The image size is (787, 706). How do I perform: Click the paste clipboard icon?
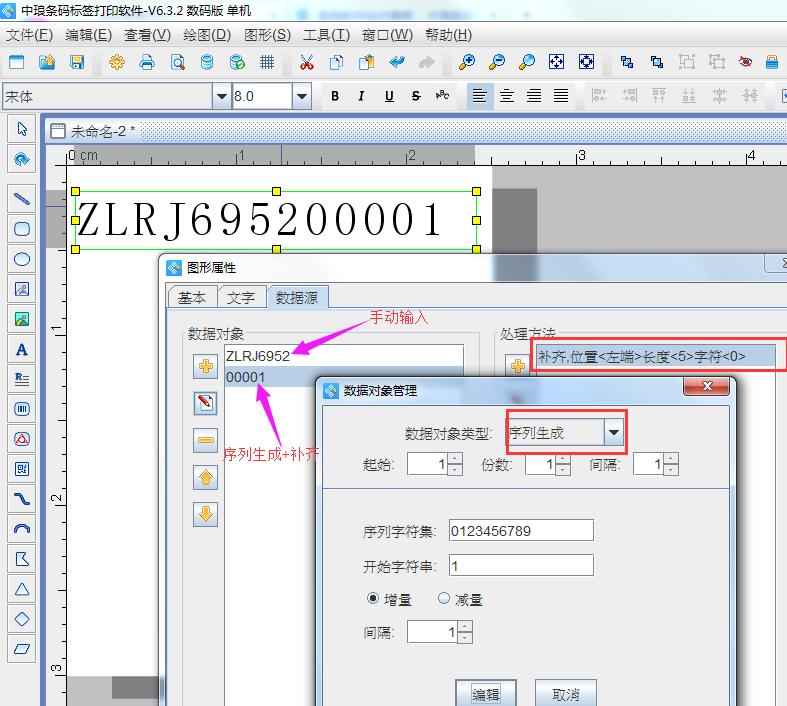366,62
